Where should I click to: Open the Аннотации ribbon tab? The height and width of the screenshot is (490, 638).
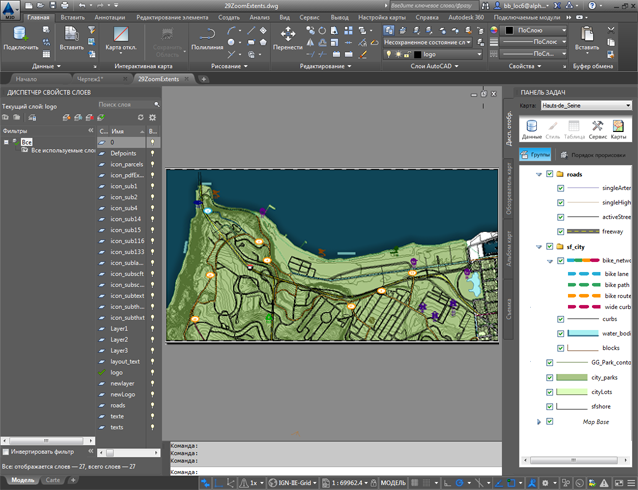click(x=112, y=17)
